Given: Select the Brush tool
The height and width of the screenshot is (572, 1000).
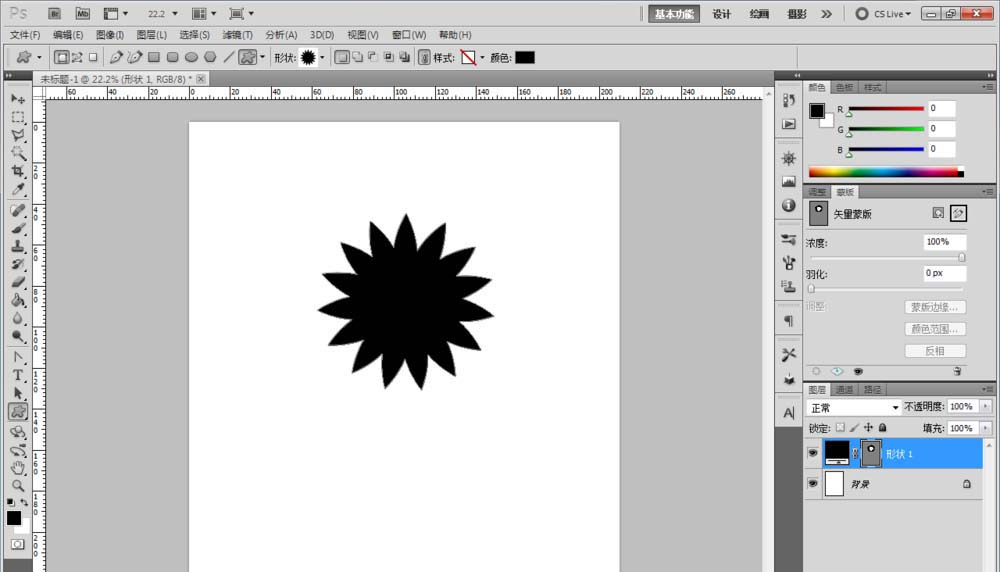Looking at the screenshot, I should [18, 228].
